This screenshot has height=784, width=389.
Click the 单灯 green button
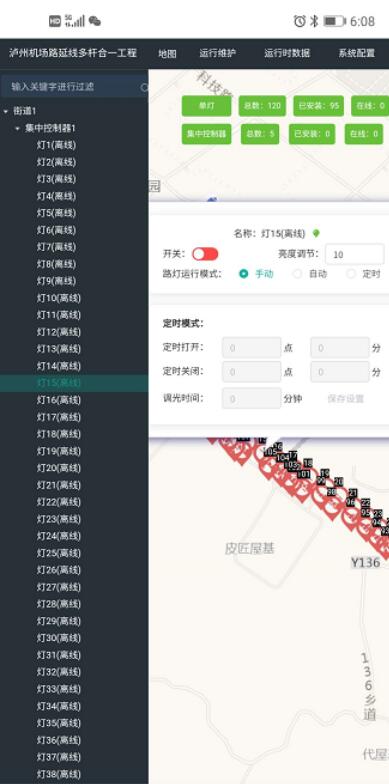point(206,106)
